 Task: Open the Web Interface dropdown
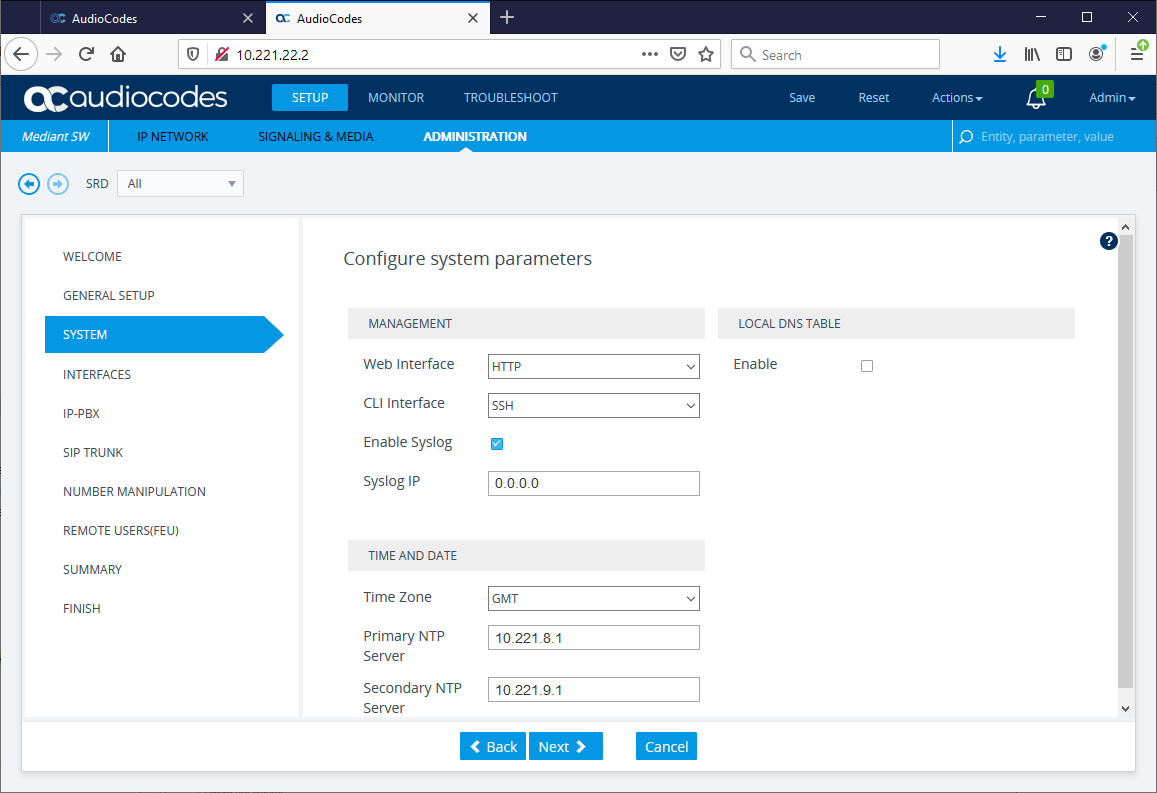(x=593, y=367)
